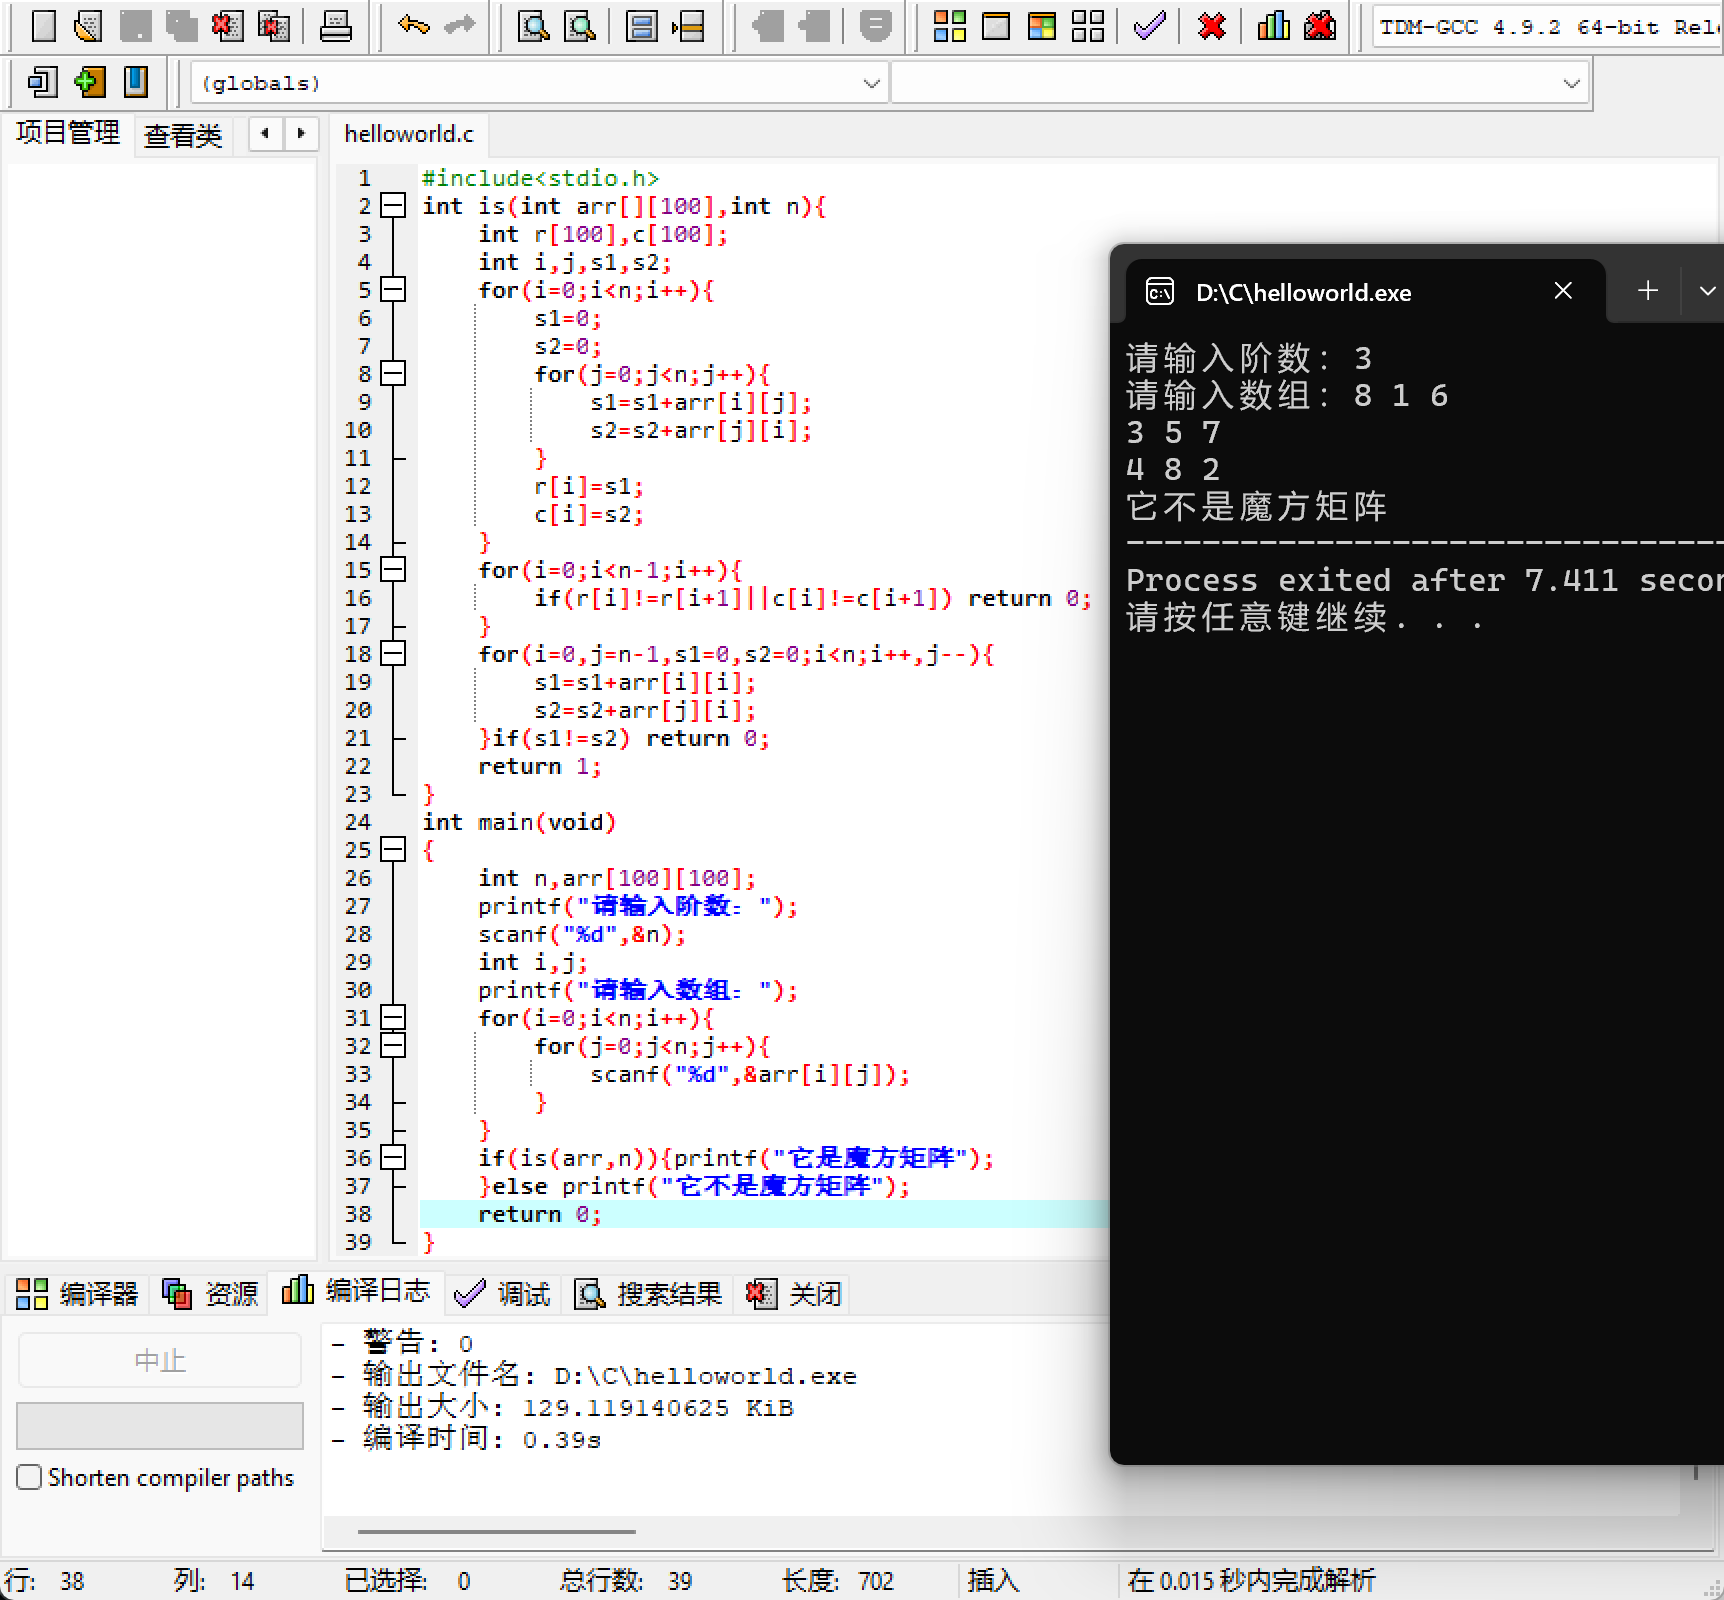Redo the undone edit
This screenshot has height=1600, width=1724.
(459, 25)
